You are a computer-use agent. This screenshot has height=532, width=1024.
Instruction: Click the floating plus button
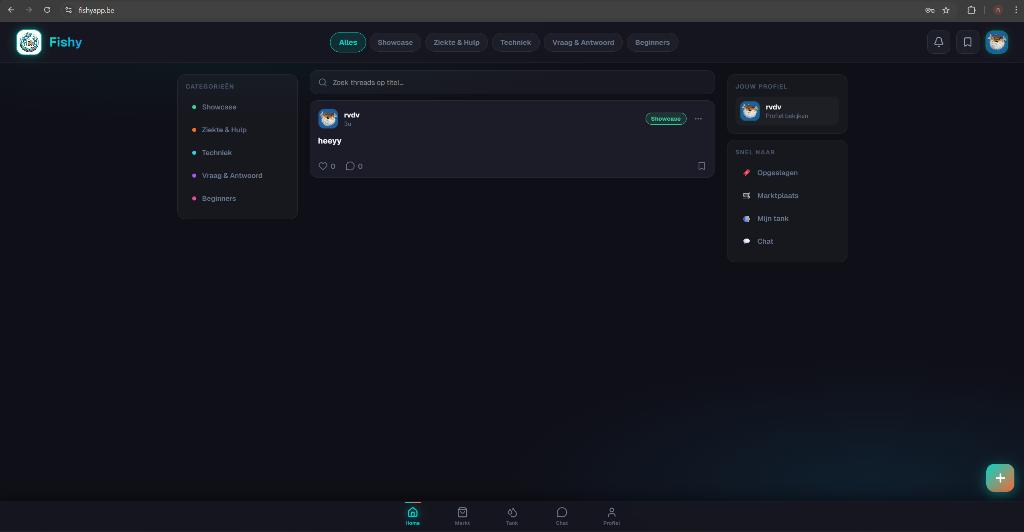tap(999, 478)
